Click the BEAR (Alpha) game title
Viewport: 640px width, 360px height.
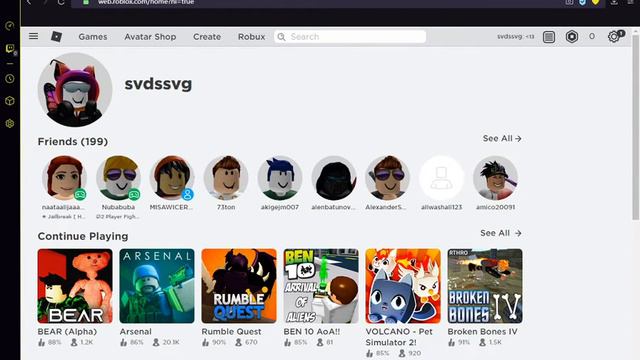point(67,331)
